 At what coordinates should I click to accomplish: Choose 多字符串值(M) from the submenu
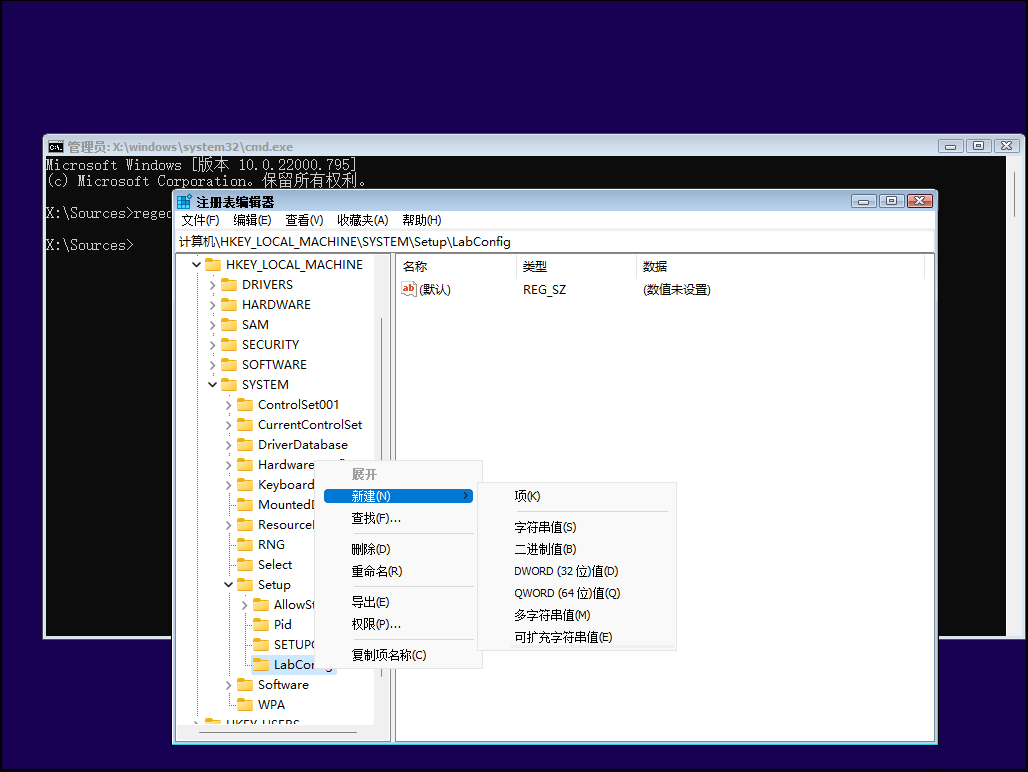tap(577, 615)
